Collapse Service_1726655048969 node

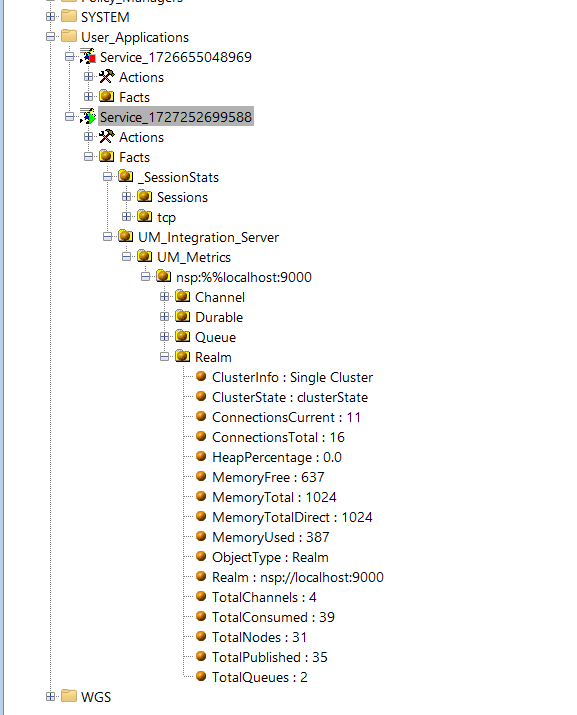[x=69, y=57]
